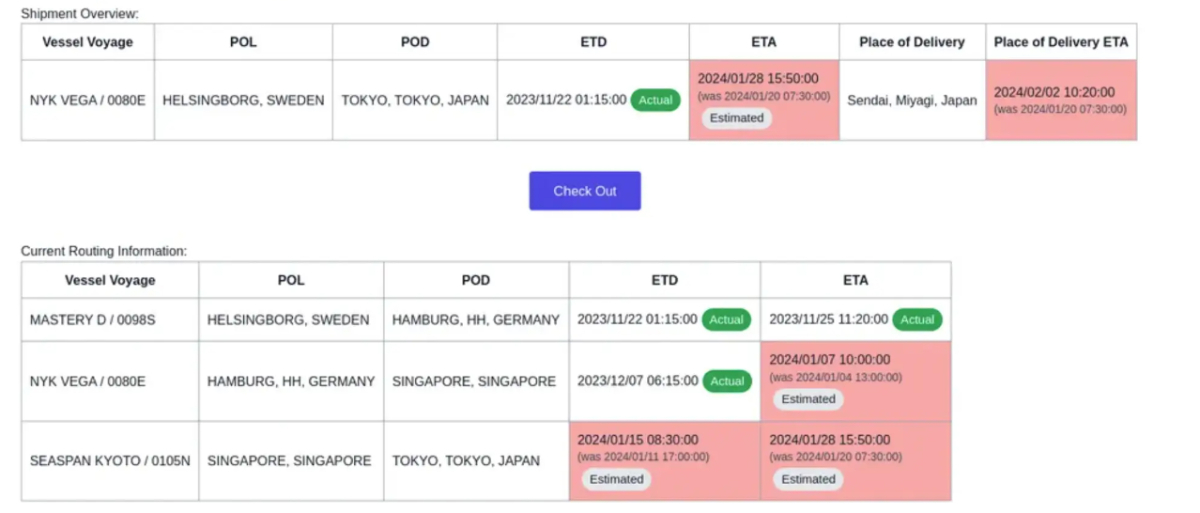
Task: Select the Sendai, Miyagi, Japan cell
Action: 912,100
